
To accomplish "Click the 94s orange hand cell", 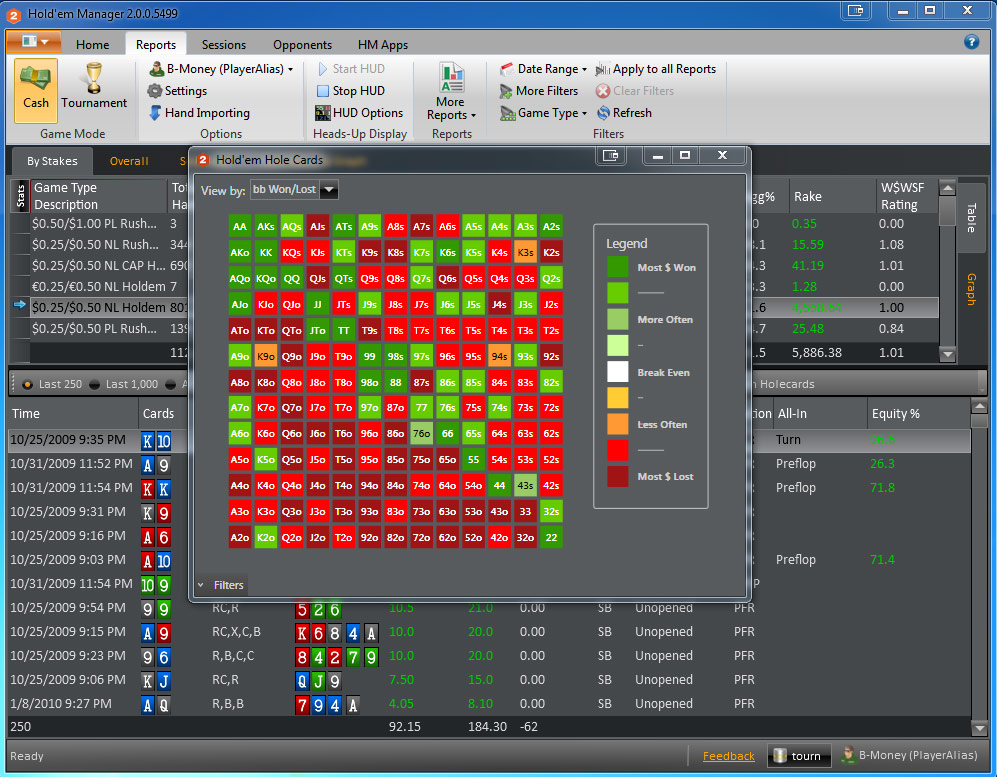I will pyautogui.click(x=499, y=356).
